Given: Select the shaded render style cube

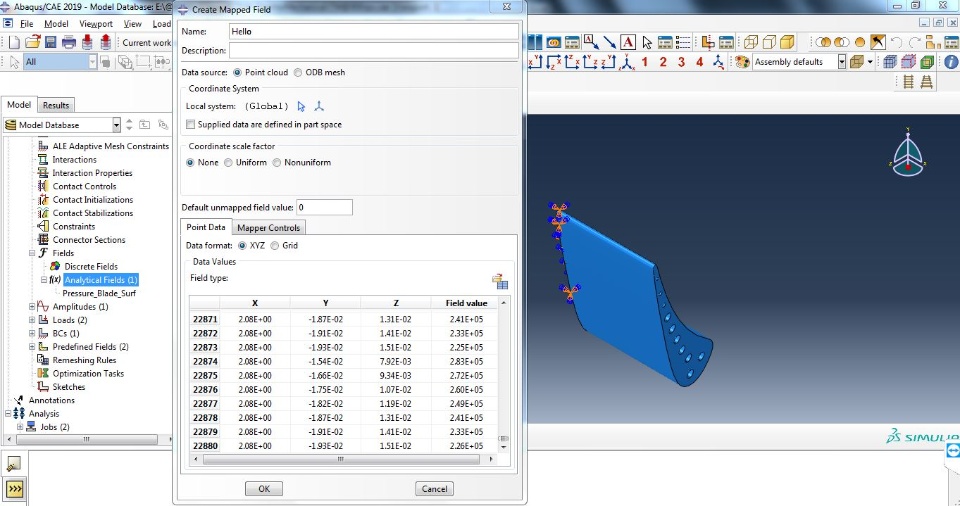Looking at the screenshot, I should coord(787,42).
